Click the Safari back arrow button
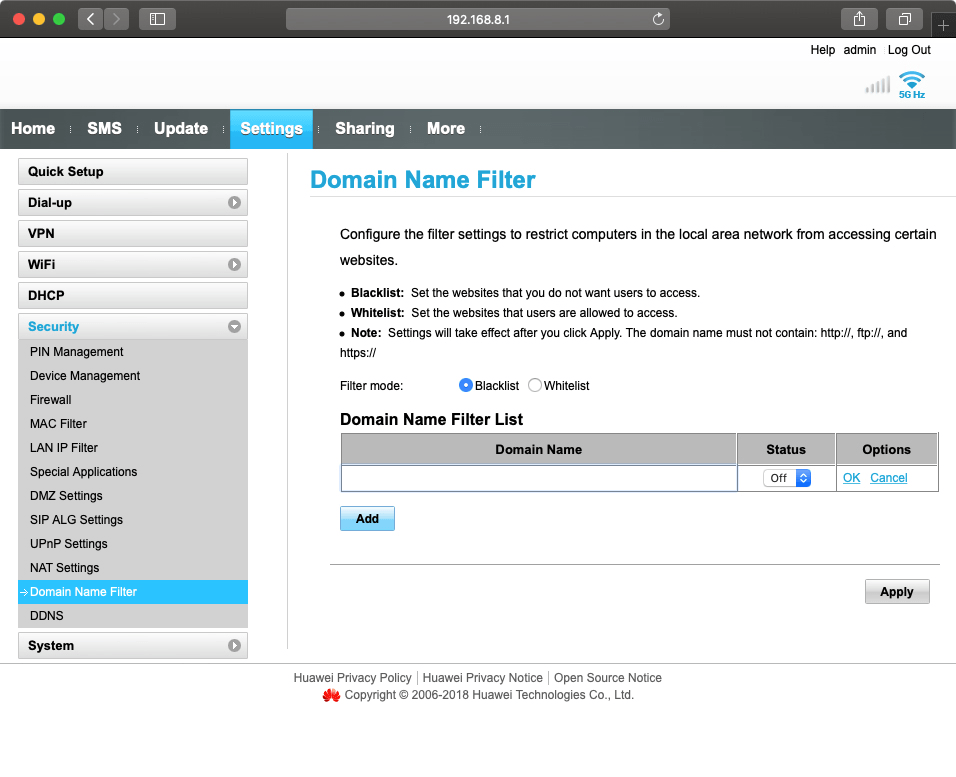Viewport: 956px width, 777px height. click(x=91, y=19)
